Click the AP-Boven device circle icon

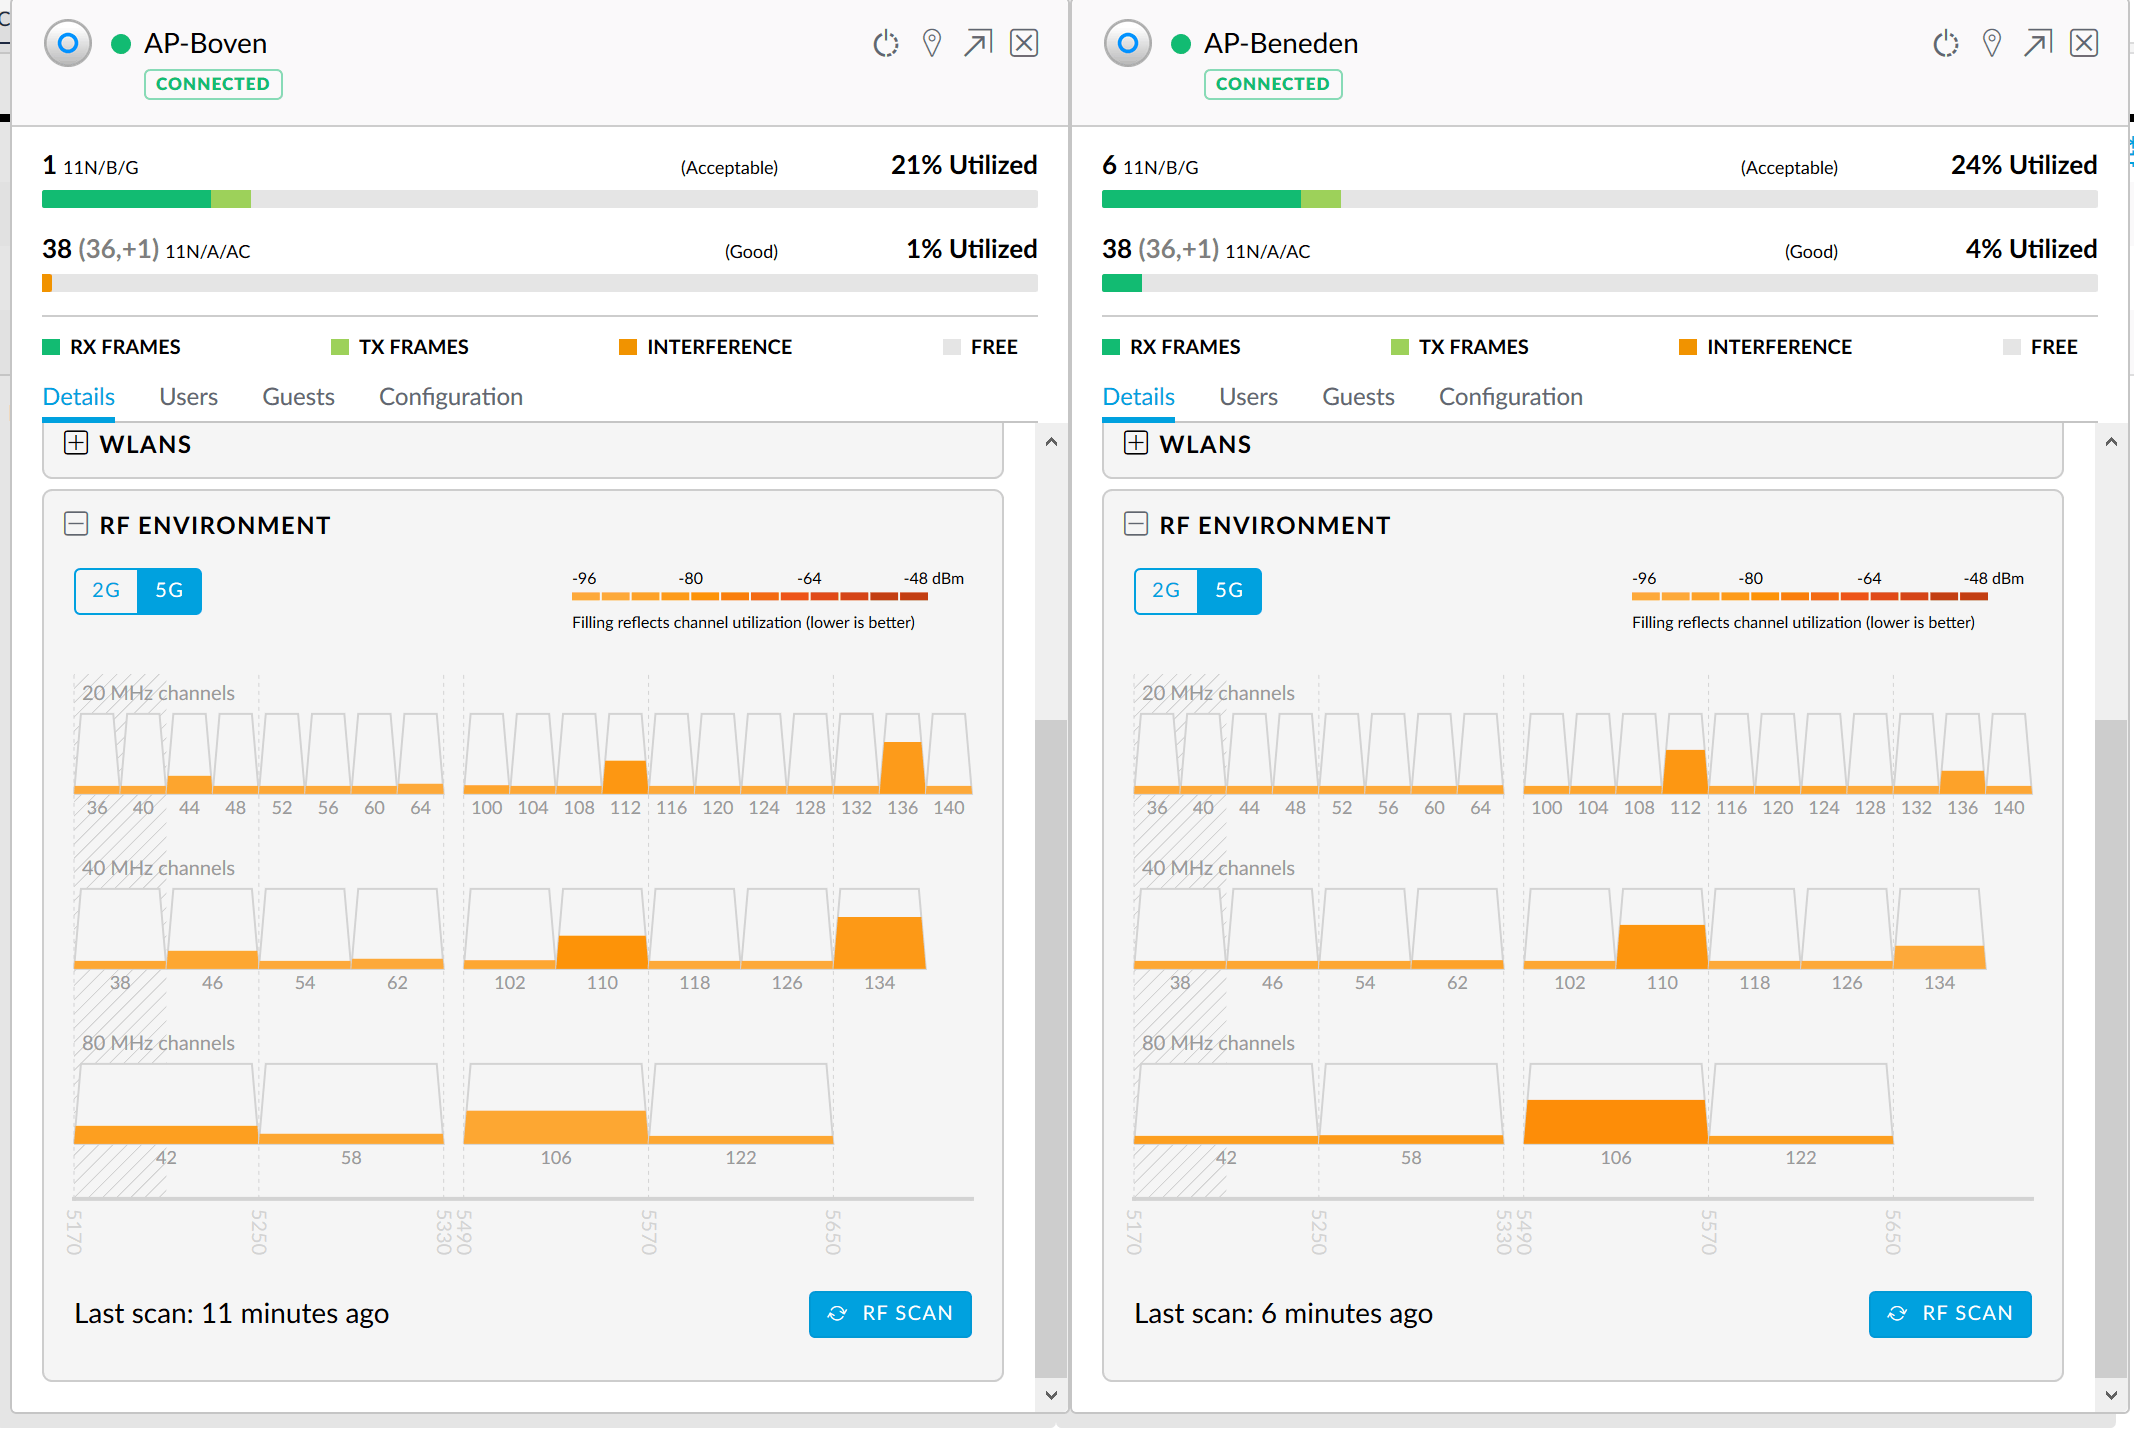click(68, 44)
